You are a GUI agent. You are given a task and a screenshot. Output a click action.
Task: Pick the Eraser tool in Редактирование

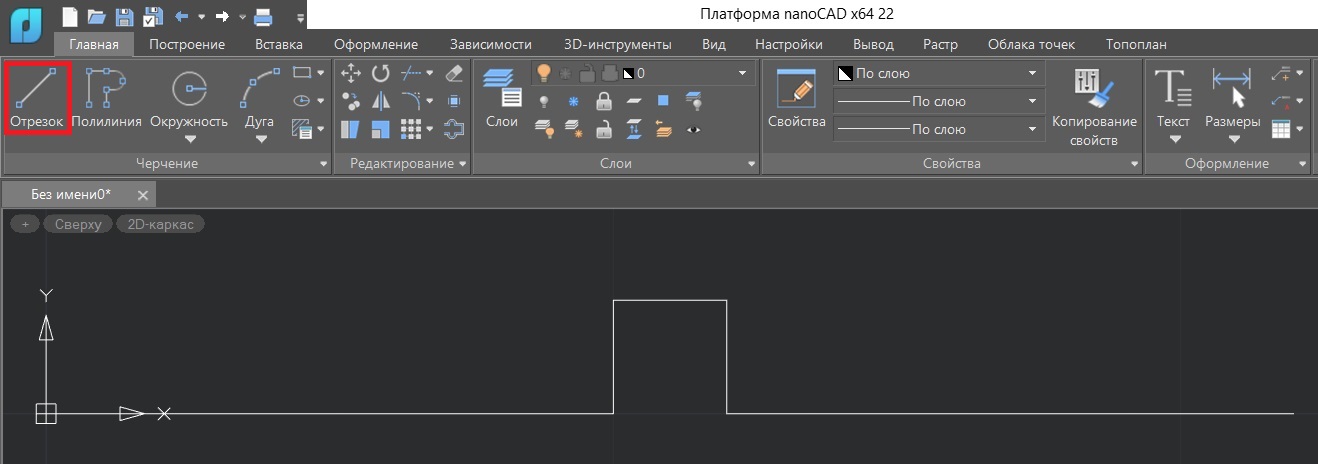pos(454,73)
